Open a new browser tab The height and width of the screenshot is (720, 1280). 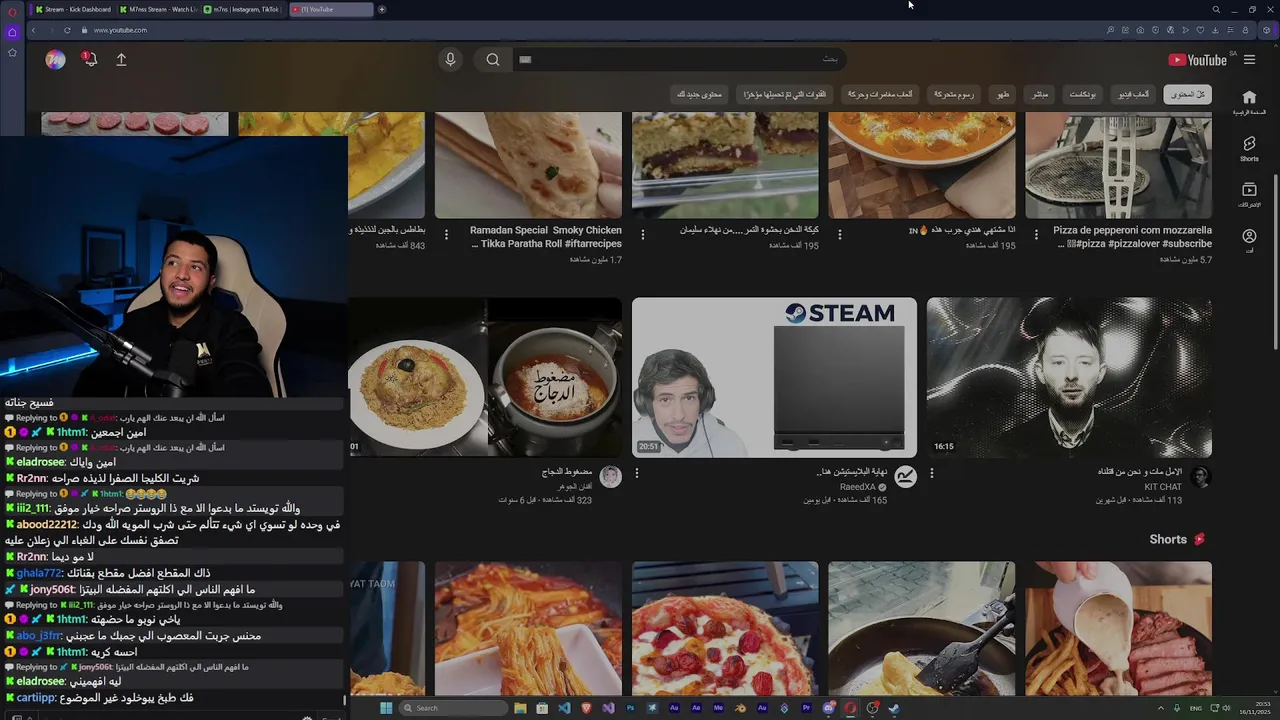coord(382,9)
